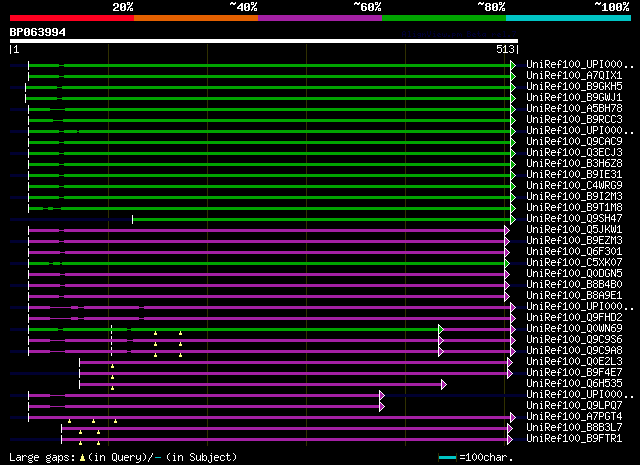Pick the UniRef100_Q0DGN5 hit
Image resolution: width=640 pixels, height=465 pixels.
point(574,274)
